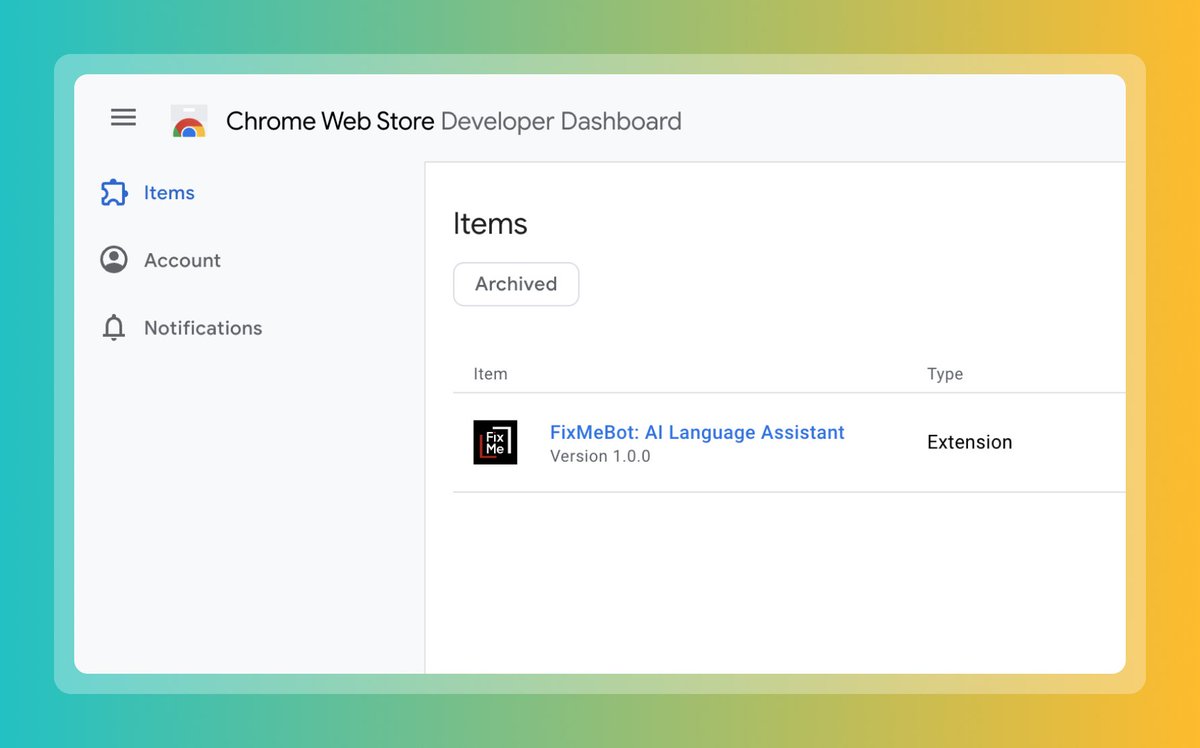This screenshot has width=1200, height=748.
Task: Click the Notifications bell icon
Action: click(114, 328)
